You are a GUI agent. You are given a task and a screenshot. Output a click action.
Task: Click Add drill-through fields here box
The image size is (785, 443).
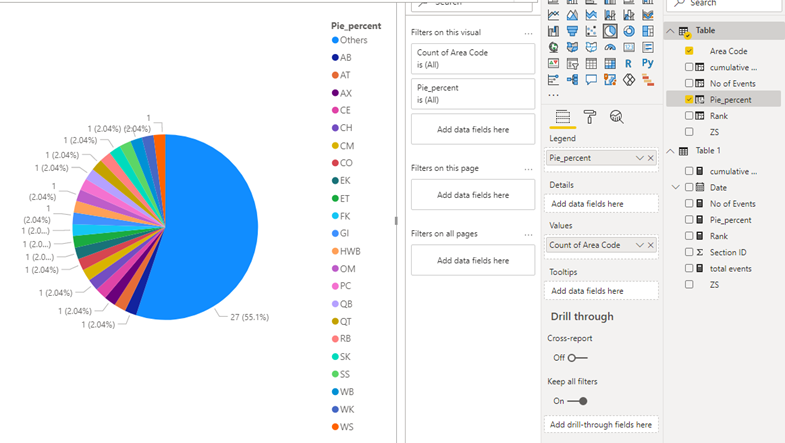(601, 424)
